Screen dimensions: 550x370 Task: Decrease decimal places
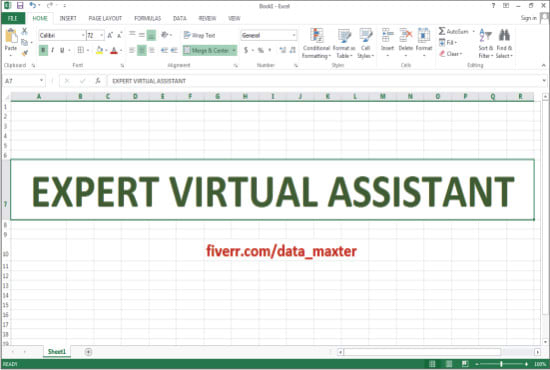pos(293,50)
